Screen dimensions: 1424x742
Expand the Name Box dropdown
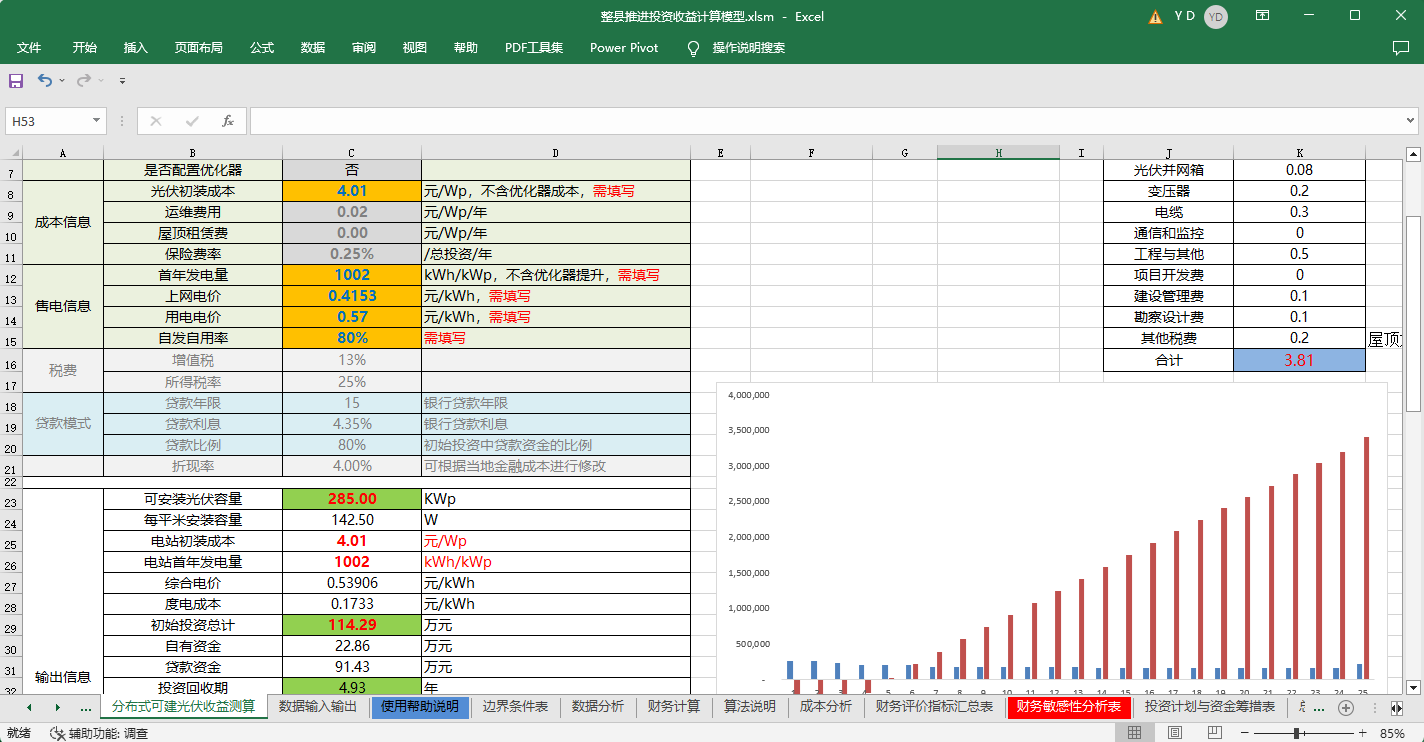(x=97, y=121)
